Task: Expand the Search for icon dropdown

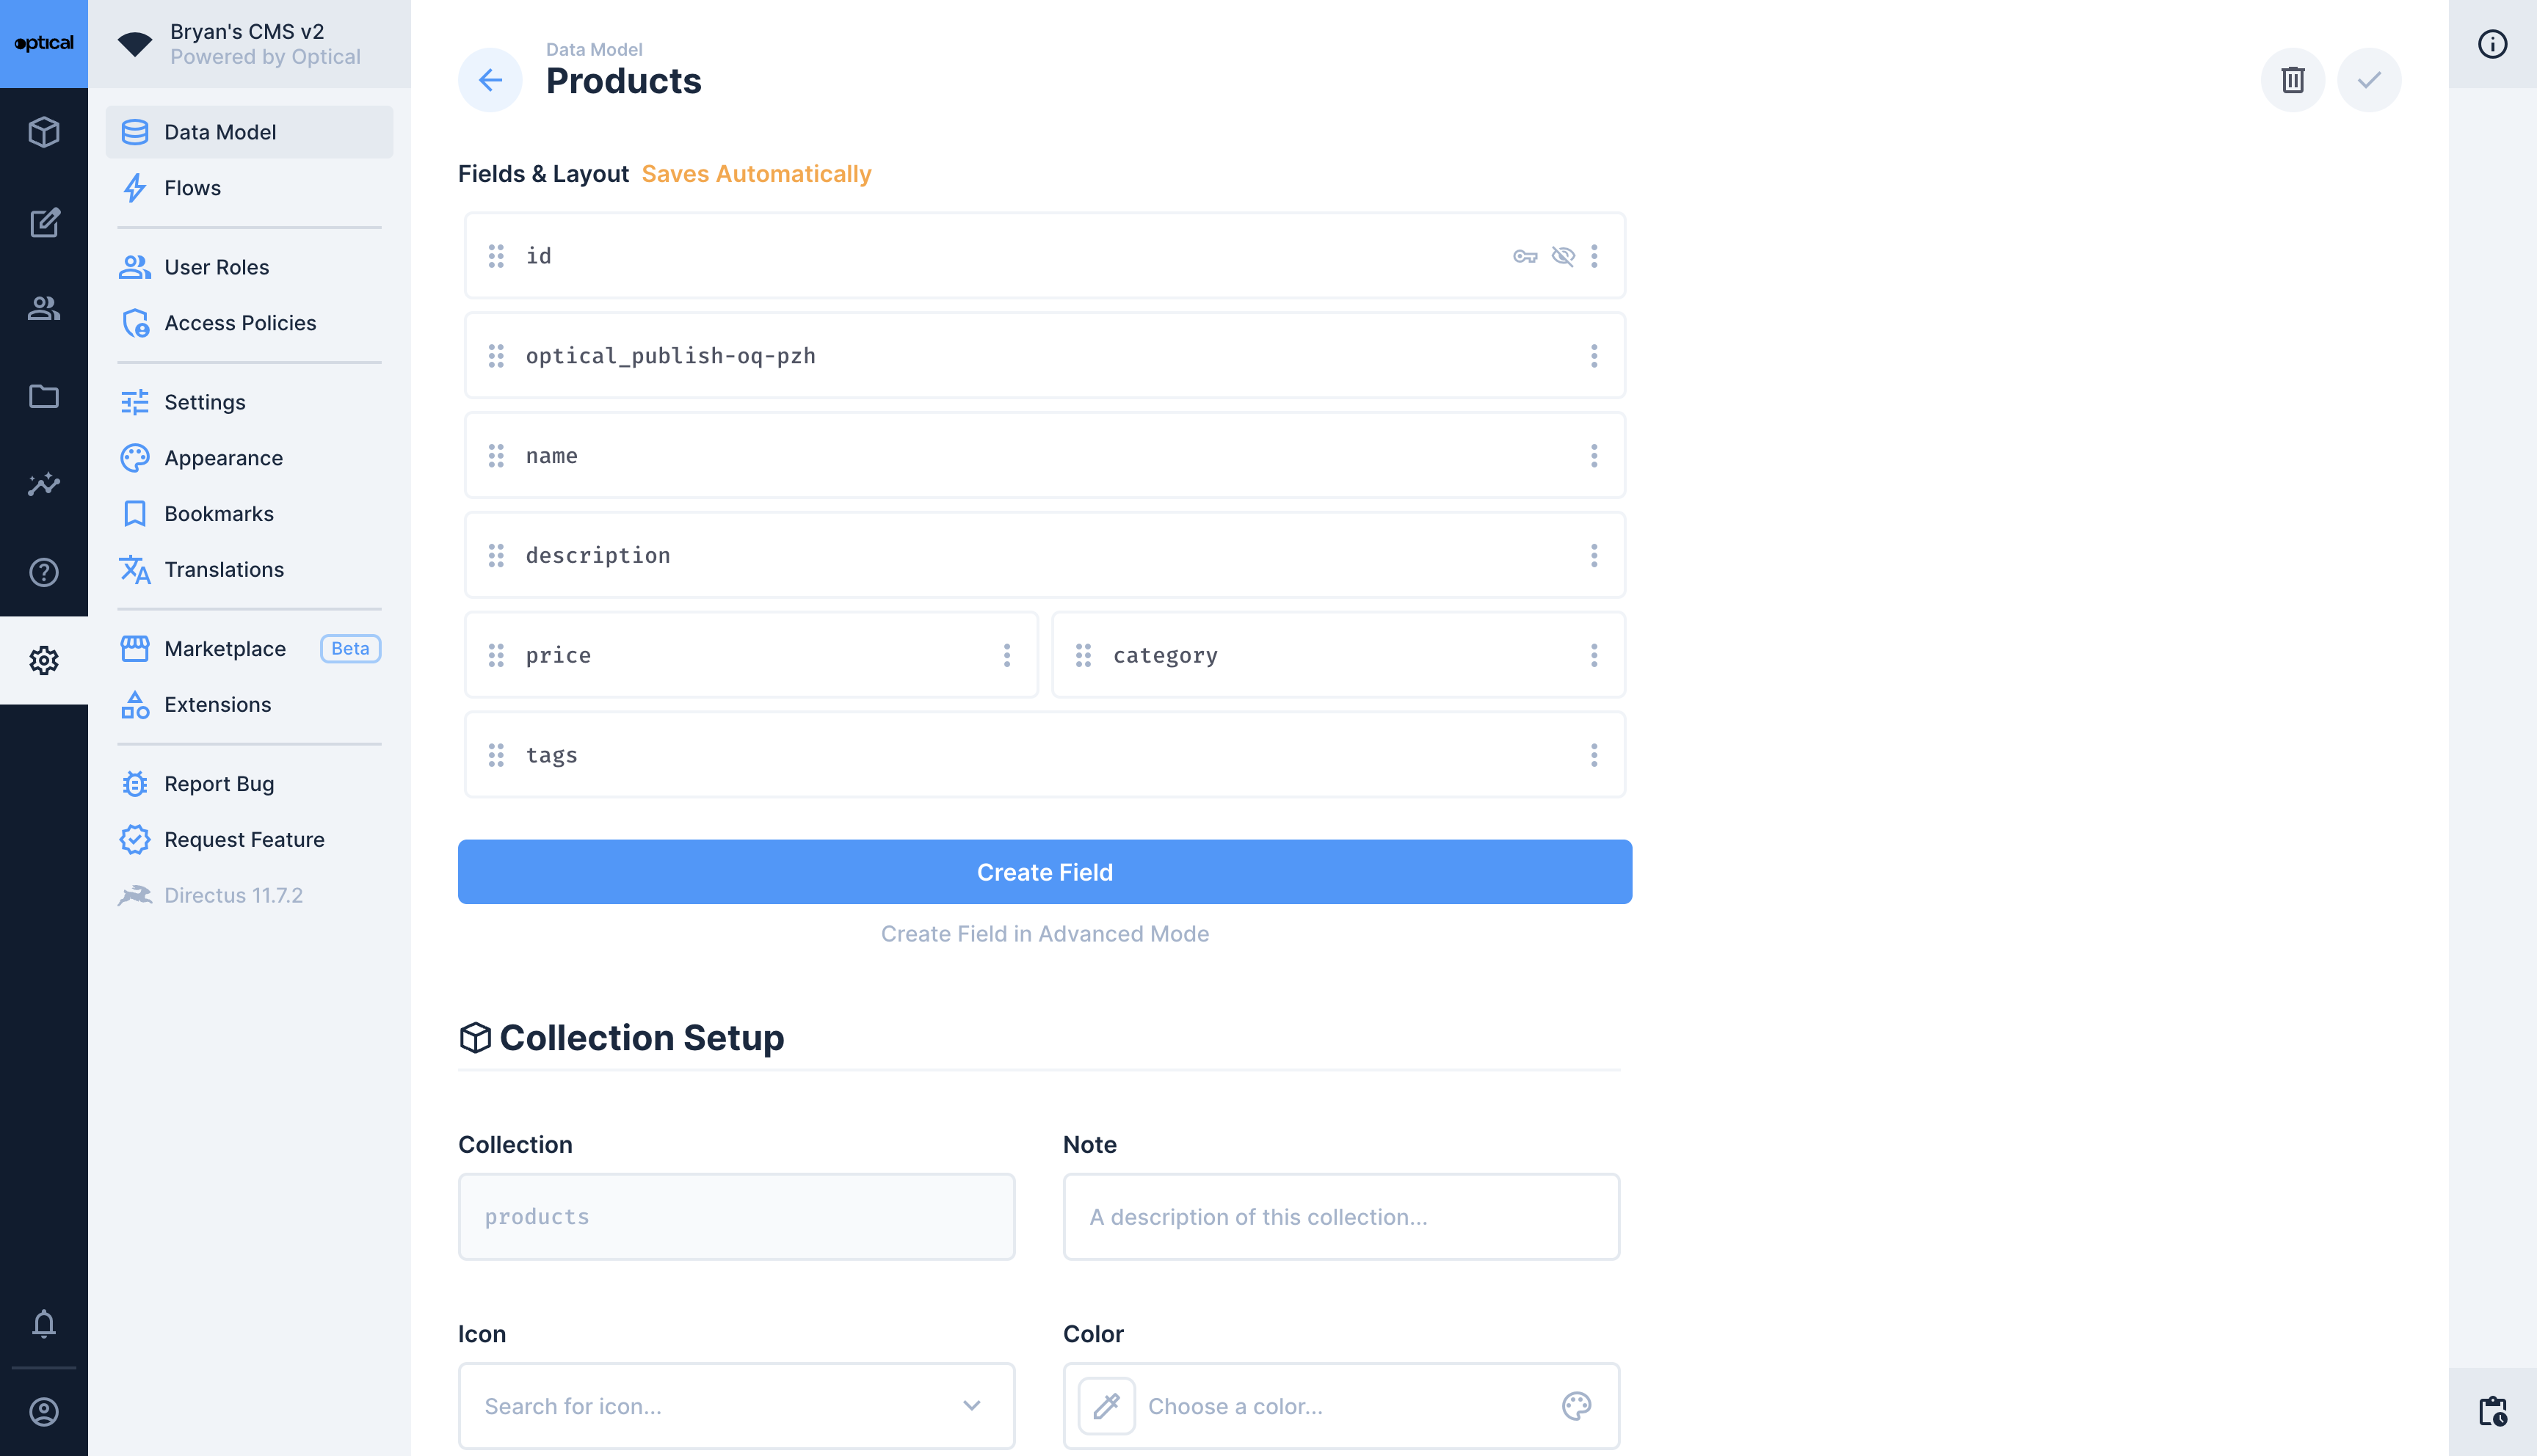Action: point(971,1406)
